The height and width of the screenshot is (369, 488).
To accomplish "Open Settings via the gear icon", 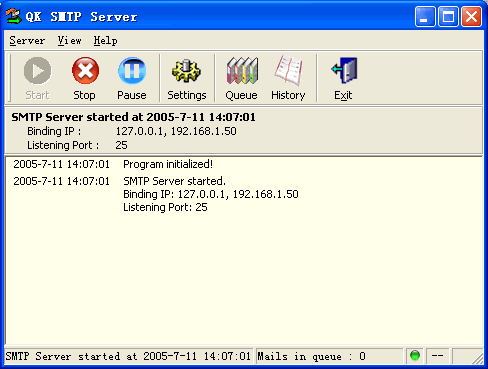I will tap(186, 71).
